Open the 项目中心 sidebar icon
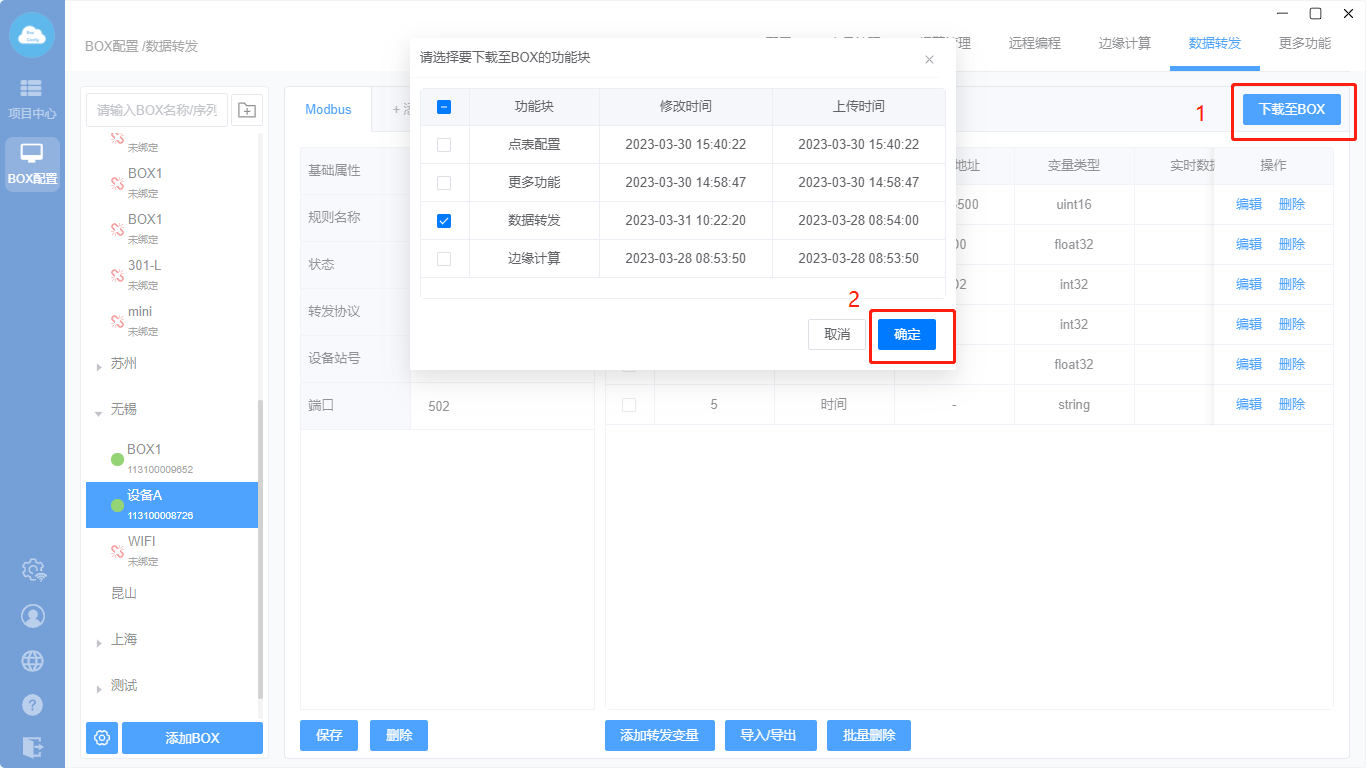Image resolution: width=1366 pixels, height=768 pixels. [x=32, y=98]
